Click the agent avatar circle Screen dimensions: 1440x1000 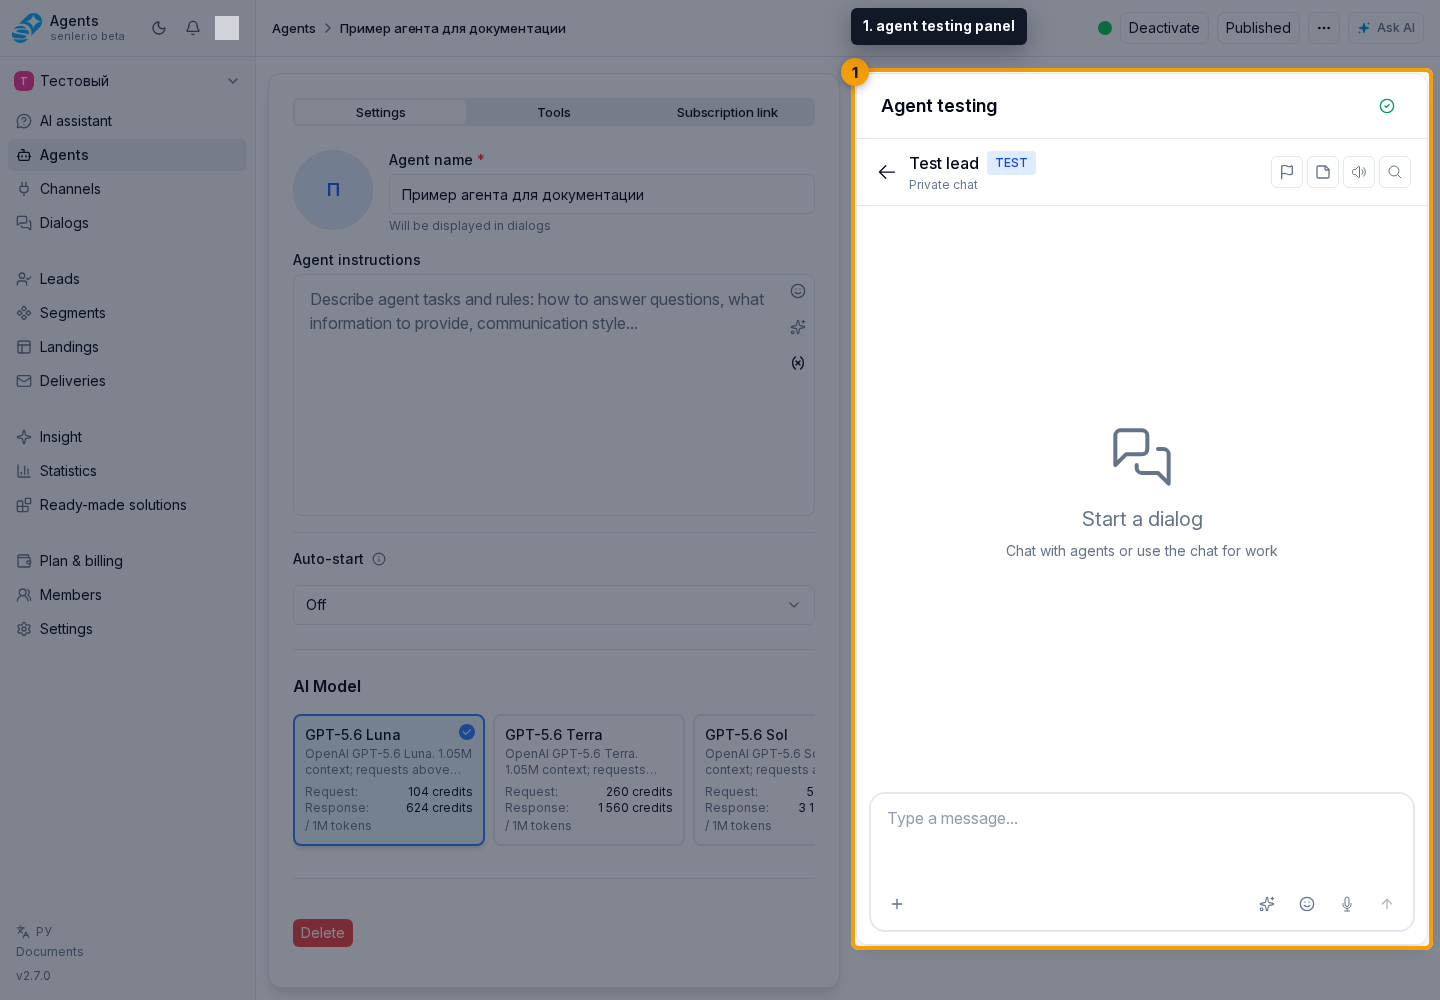pos(333,190)
